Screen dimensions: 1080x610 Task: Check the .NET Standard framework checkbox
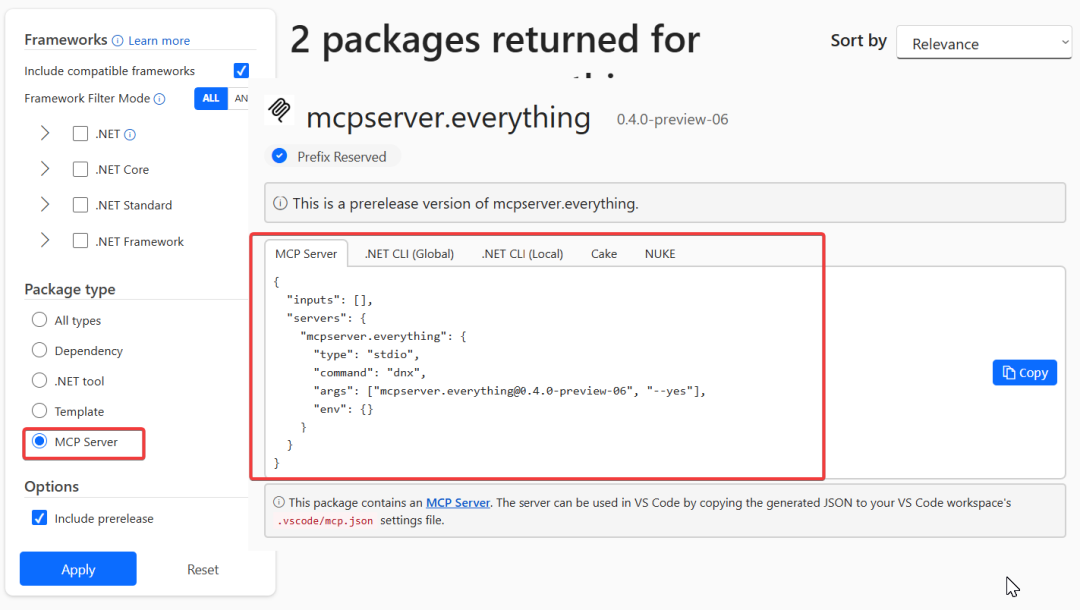[x=81, y=204]
